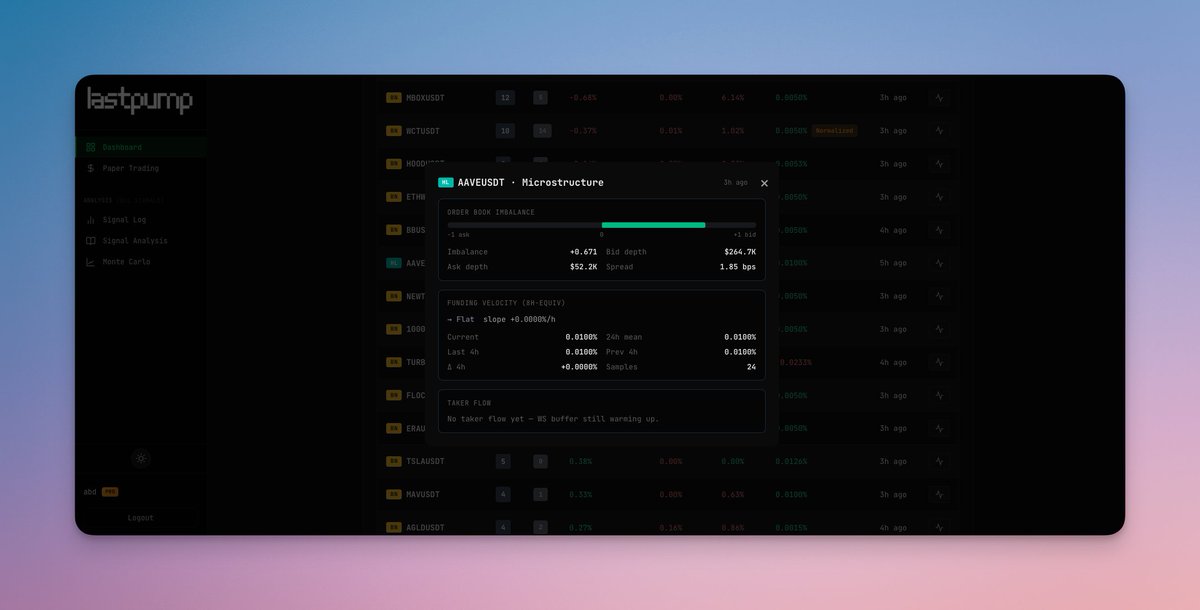The image size is (1200, 610).
Task: Open microstructure chart icon for TSLAUSDT row
Action: pos(939,461)
